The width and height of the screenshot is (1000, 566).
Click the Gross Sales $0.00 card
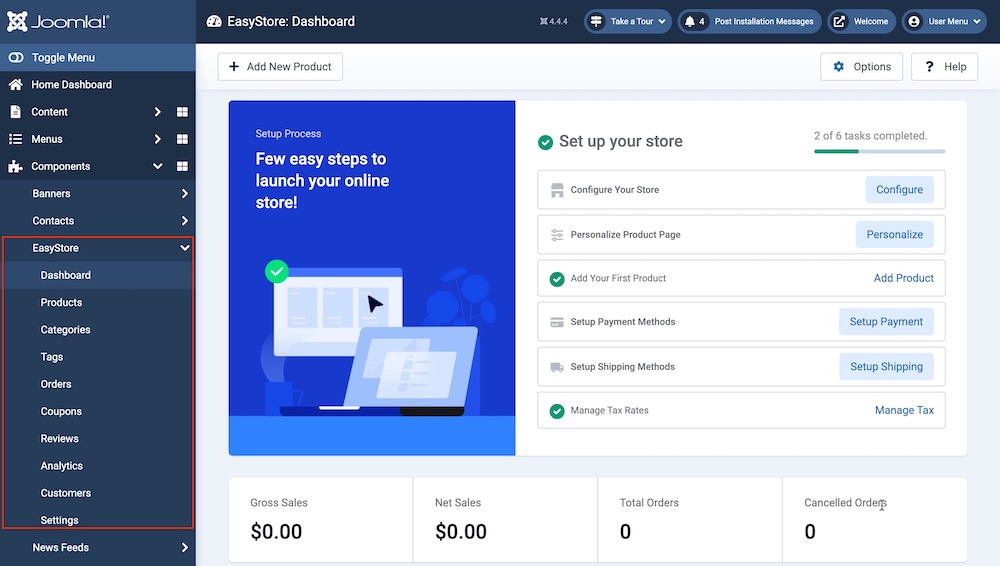[321, 520]
